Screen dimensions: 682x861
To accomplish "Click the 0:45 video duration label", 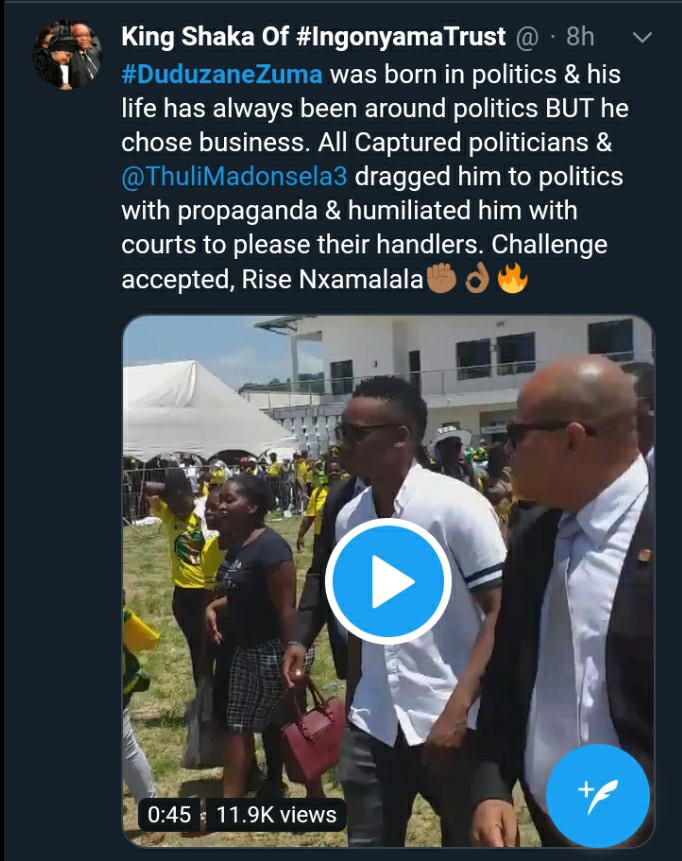I will [169, 814].
